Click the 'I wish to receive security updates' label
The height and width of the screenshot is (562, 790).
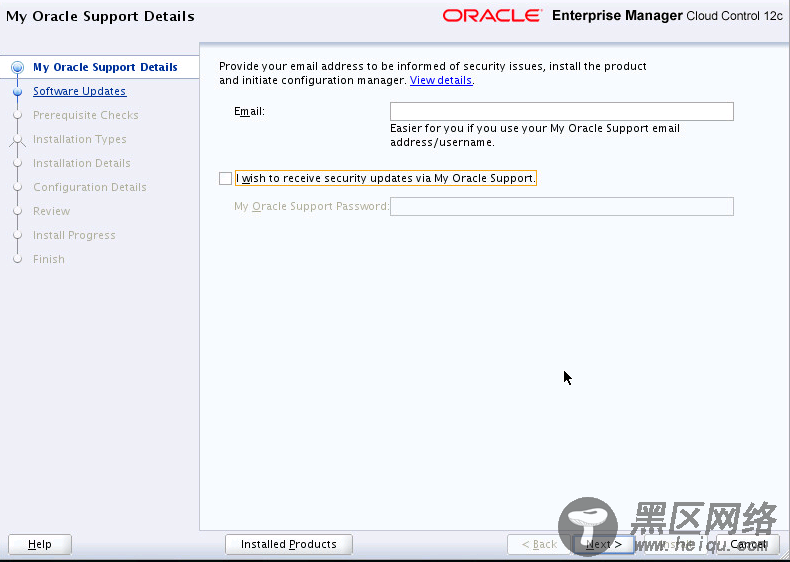(385, 178)
